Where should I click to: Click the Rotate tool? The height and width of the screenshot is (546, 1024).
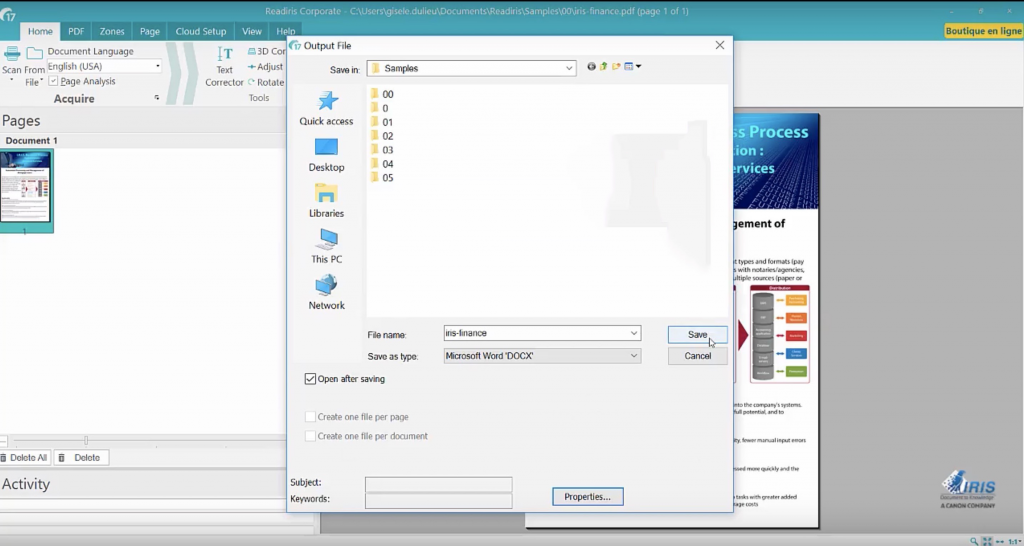(266, 82)
